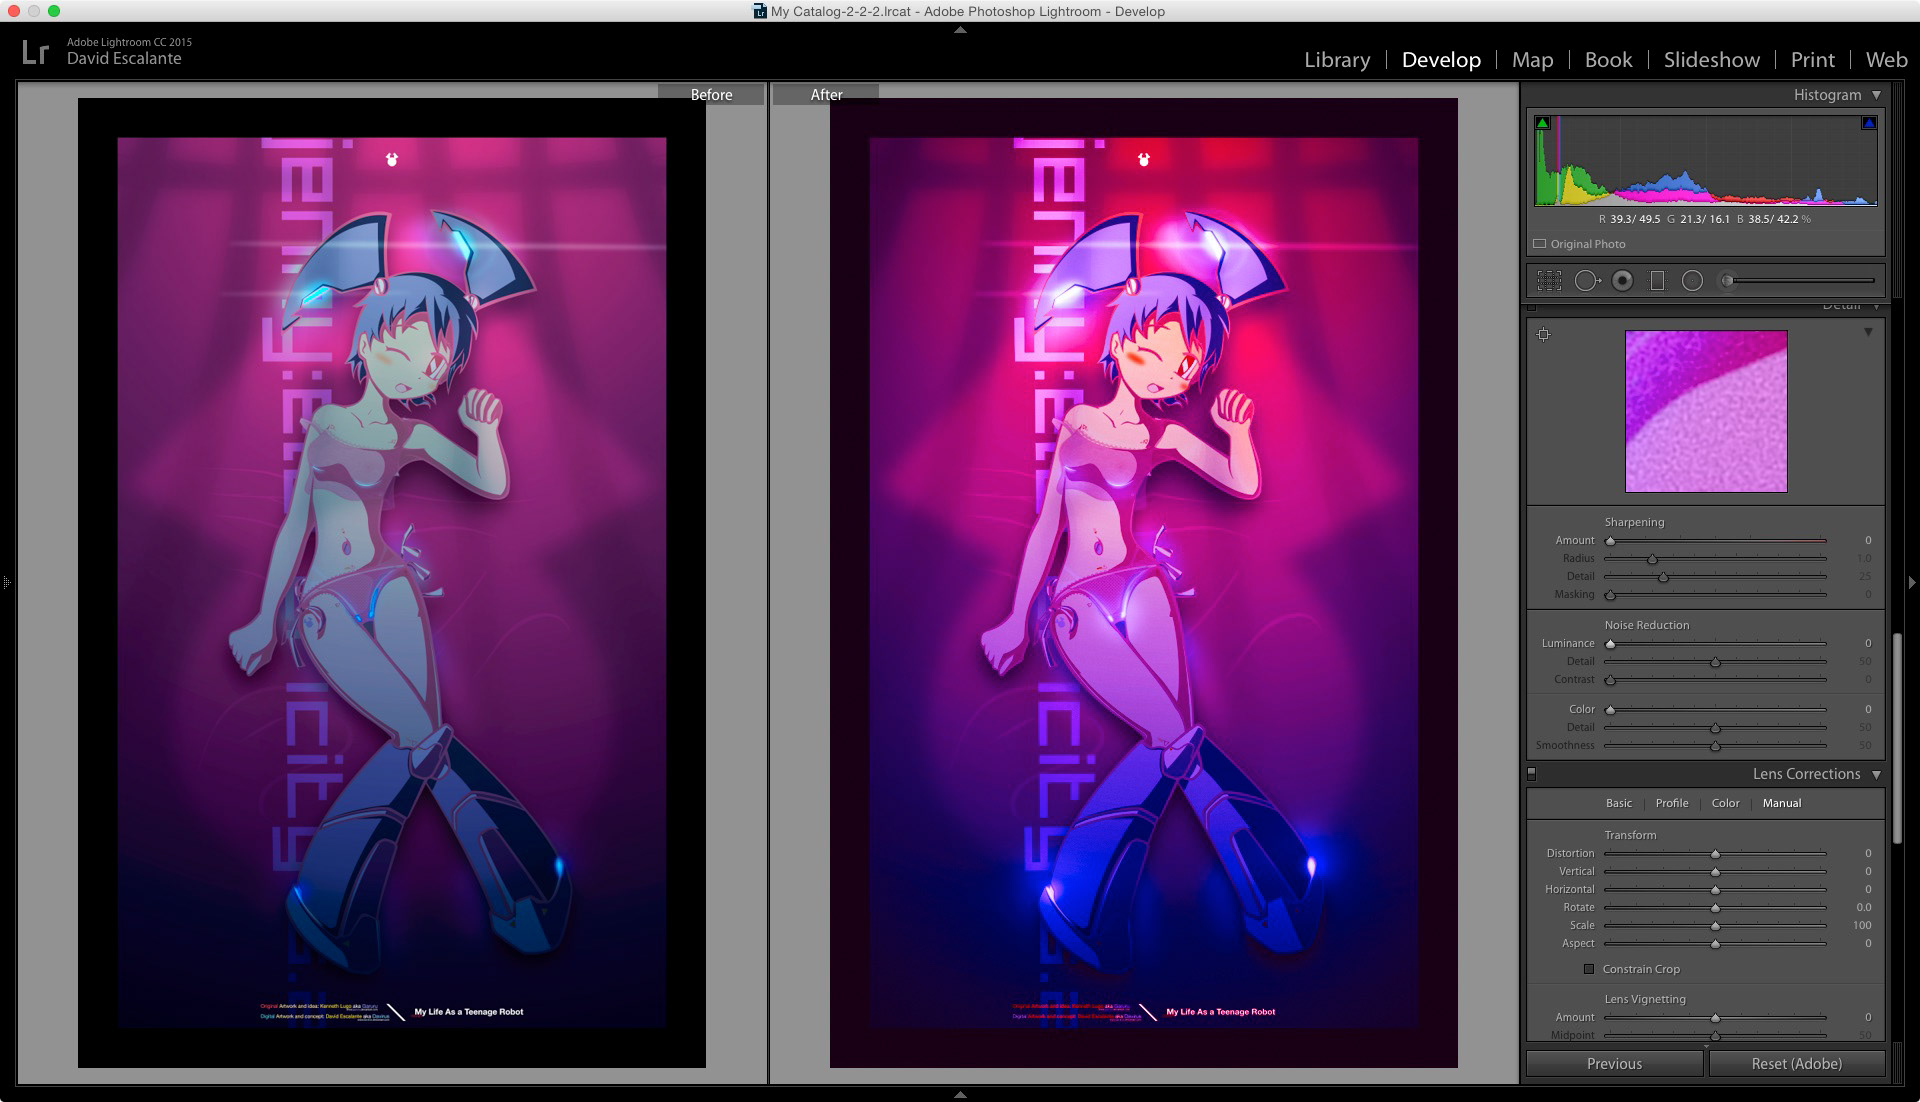Image resolution: width=1920 pixels, height=1102 pixels.
Task: Click the David Escalante identity plate
Action: pos(124,58)
